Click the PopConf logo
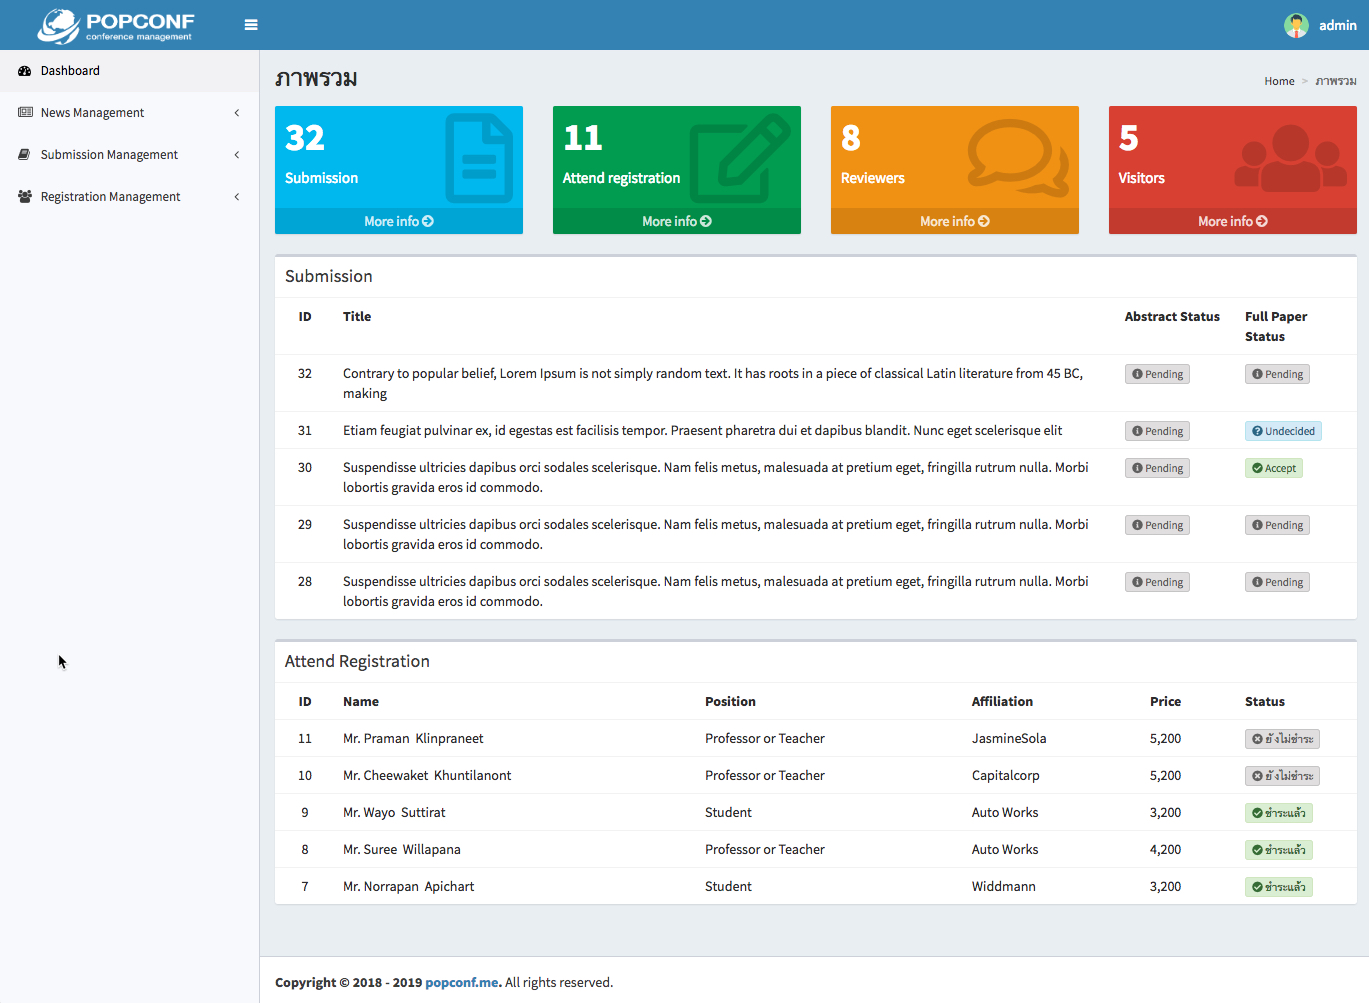The image size is (1369, 1003). [x=116, y=26]
